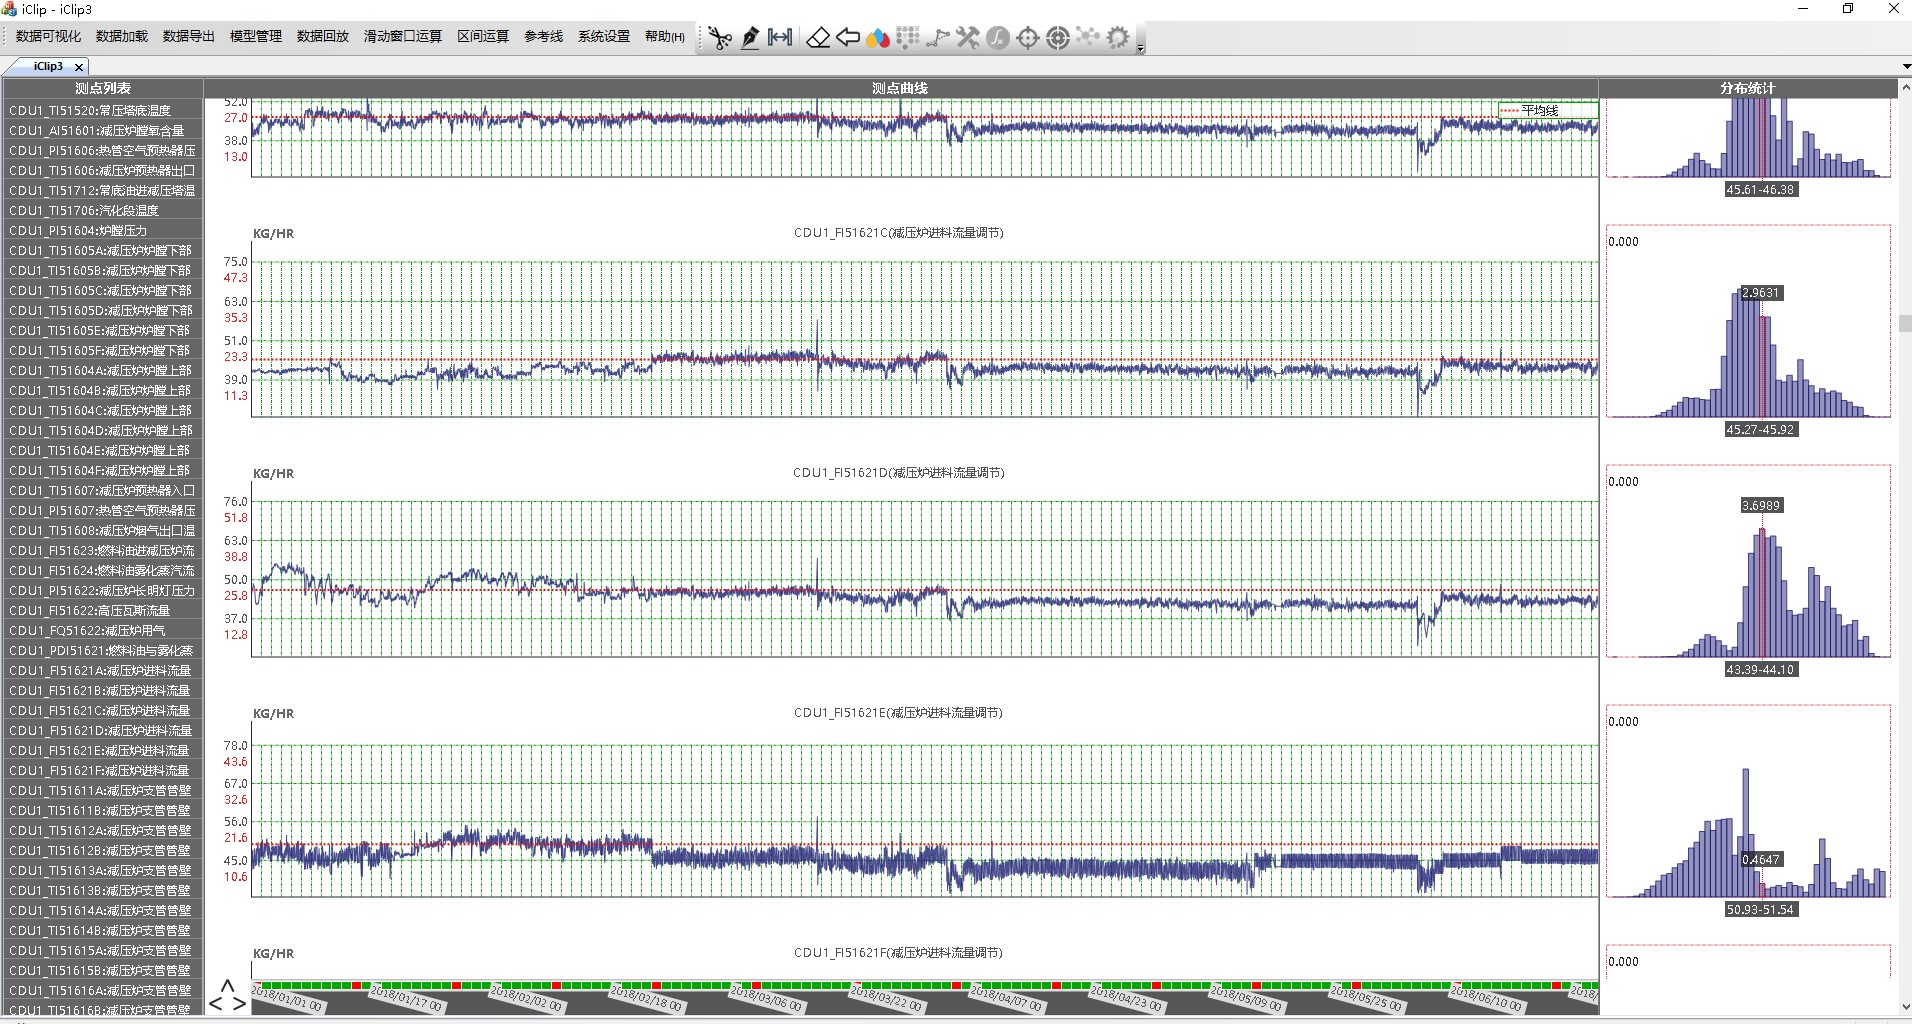Image resolution: width=1912 pixels, height=1024 pixels.
Task: Click the crosshair target icon
Action: pyautogui.click(x=1027, y=38)
